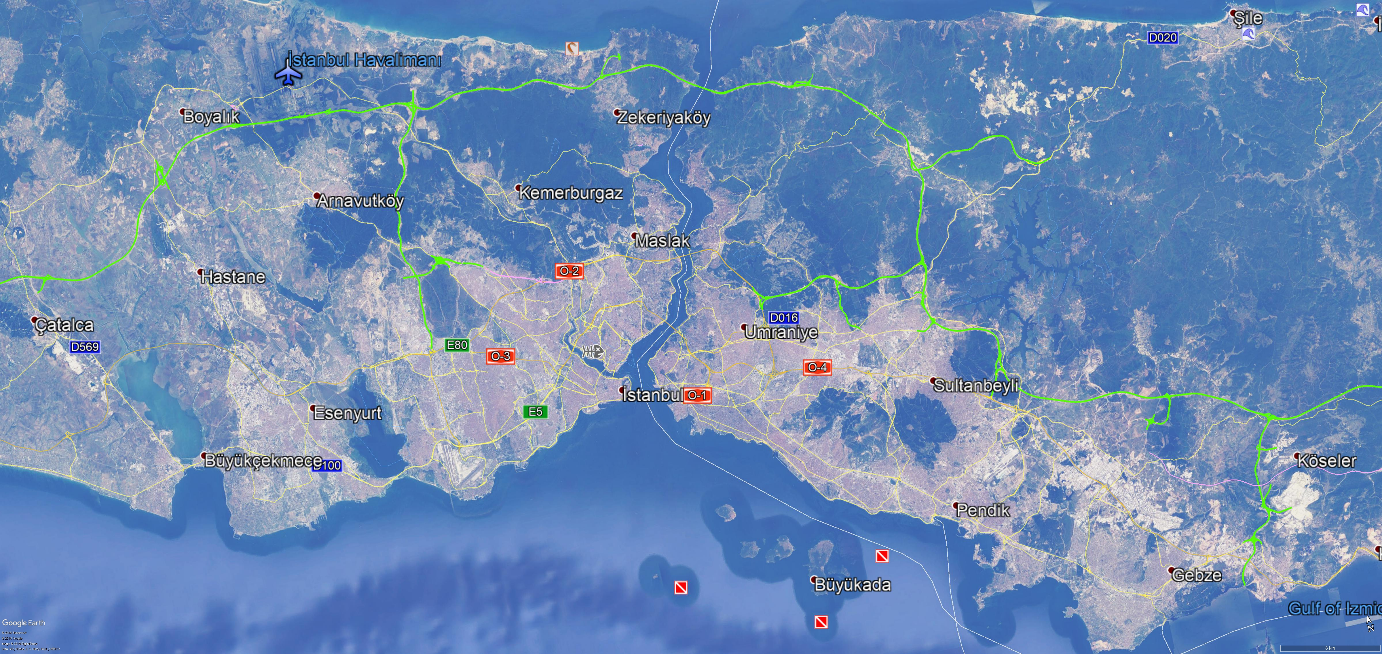Click the surf spot icon below Şile
The width and height of the screenshot is (1382, 654).
tap(1248, 35)
